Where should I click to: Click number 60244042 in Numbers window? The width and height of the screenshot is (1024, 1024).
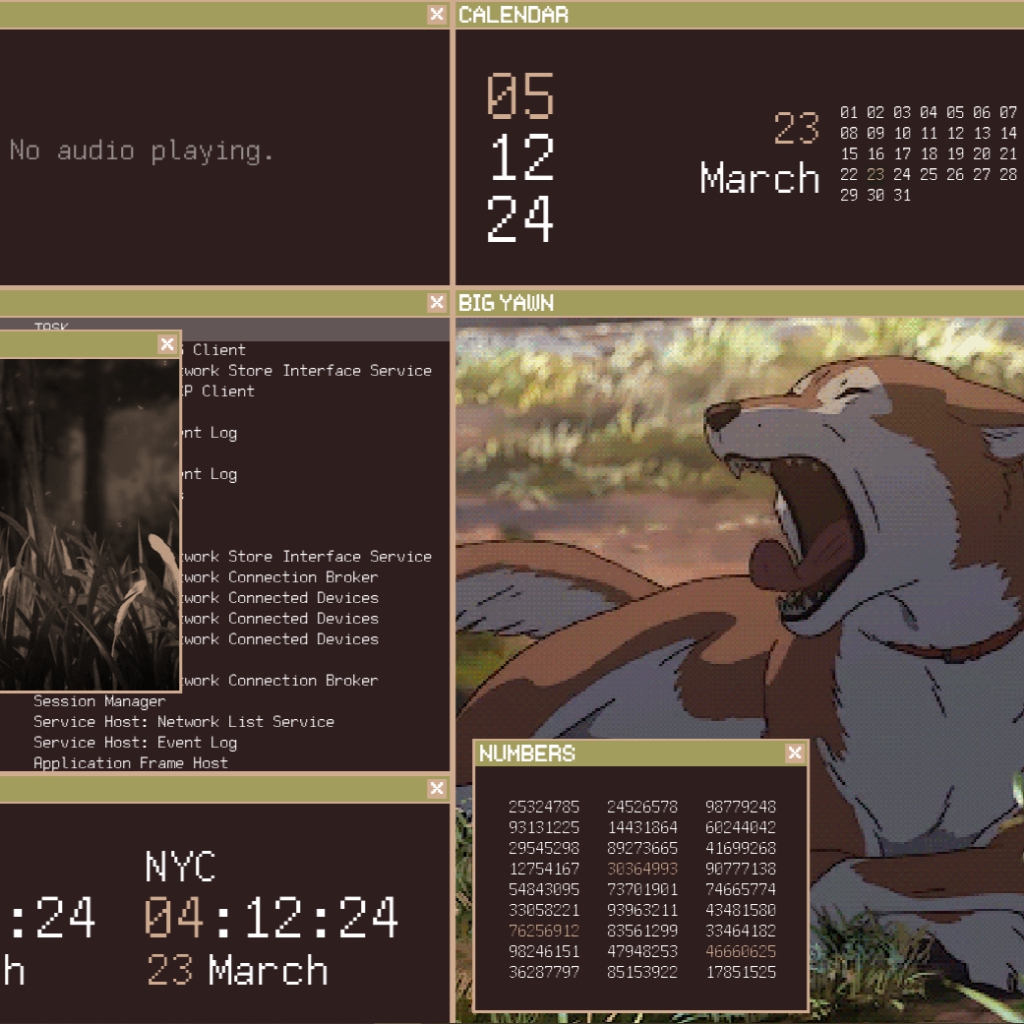741,827
